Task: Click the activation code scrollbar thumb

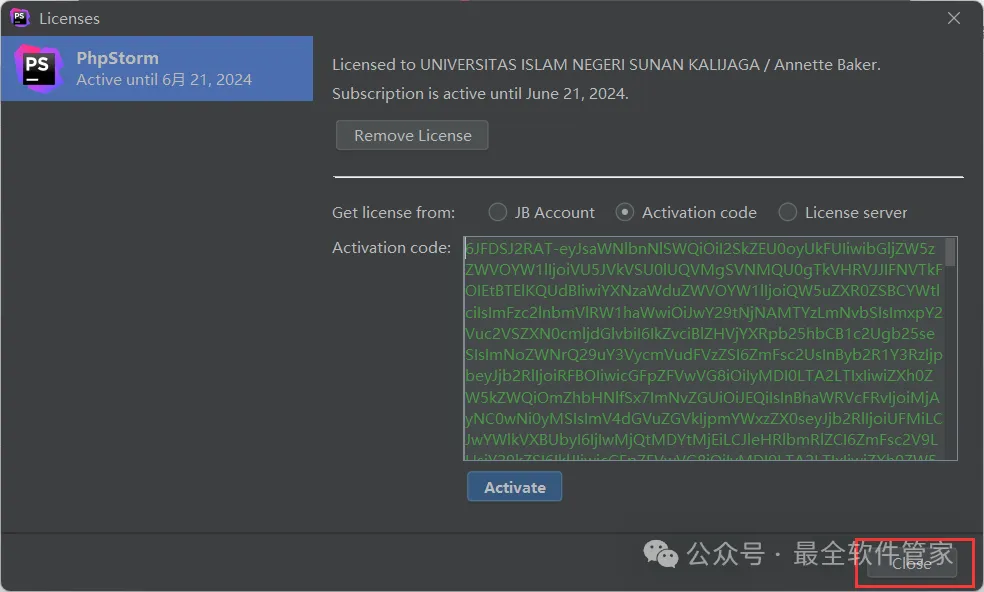Action: (x=950, y=252)
